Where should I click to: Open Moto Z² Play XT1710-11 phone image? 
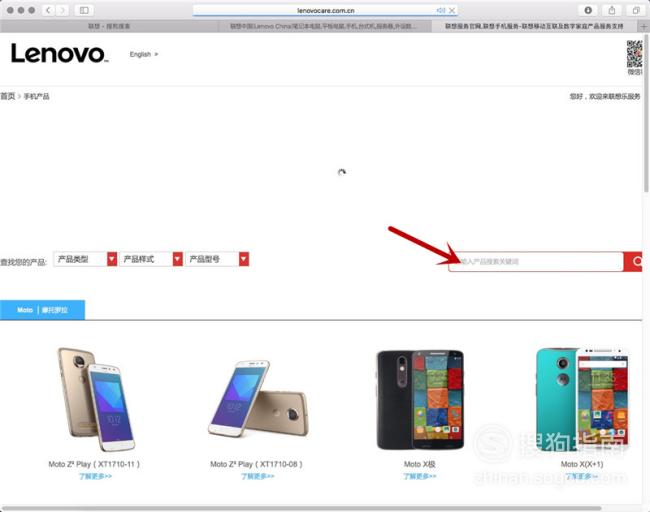click(x=95, y=399)
